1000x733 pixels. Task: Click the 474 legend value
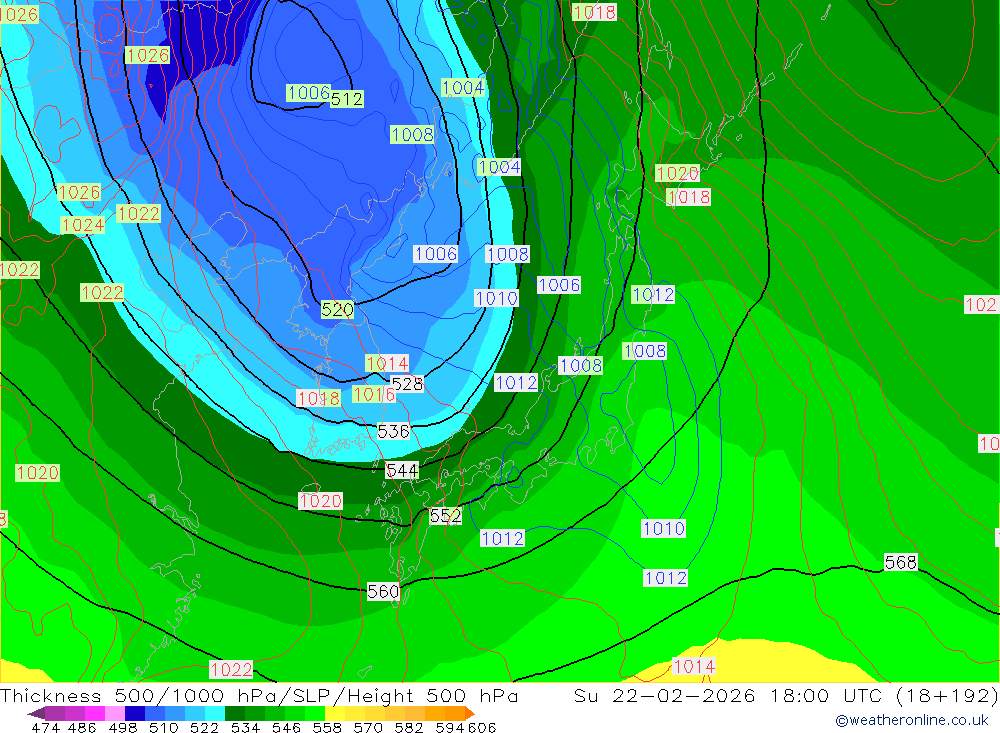46,727
